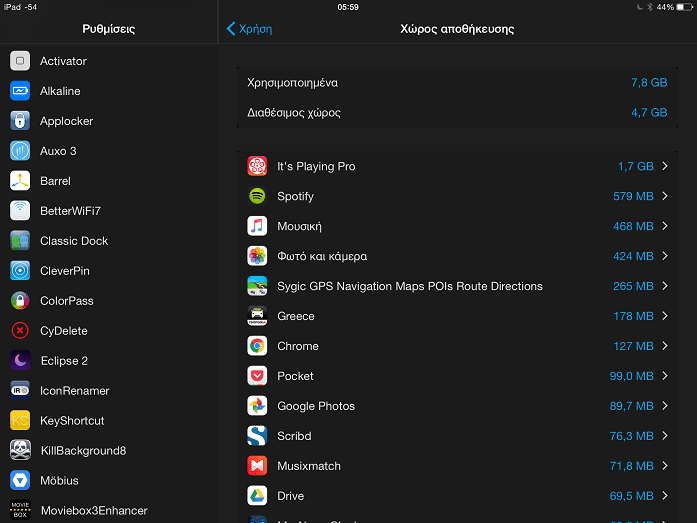Go back to Χρήση screen
The image size is (697, 523).
pos(249,29)
